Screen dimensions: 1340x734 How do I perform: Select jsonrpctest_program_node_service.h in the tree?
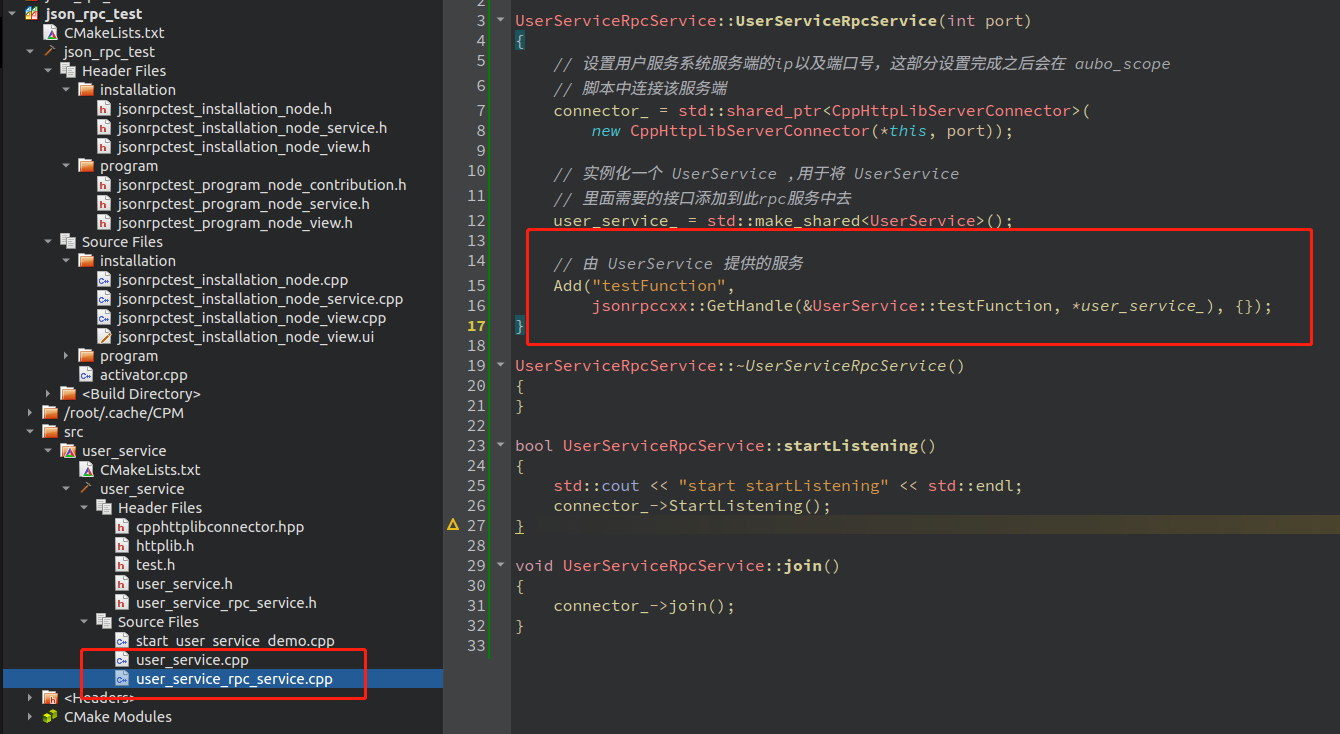(x=243, y=204)
